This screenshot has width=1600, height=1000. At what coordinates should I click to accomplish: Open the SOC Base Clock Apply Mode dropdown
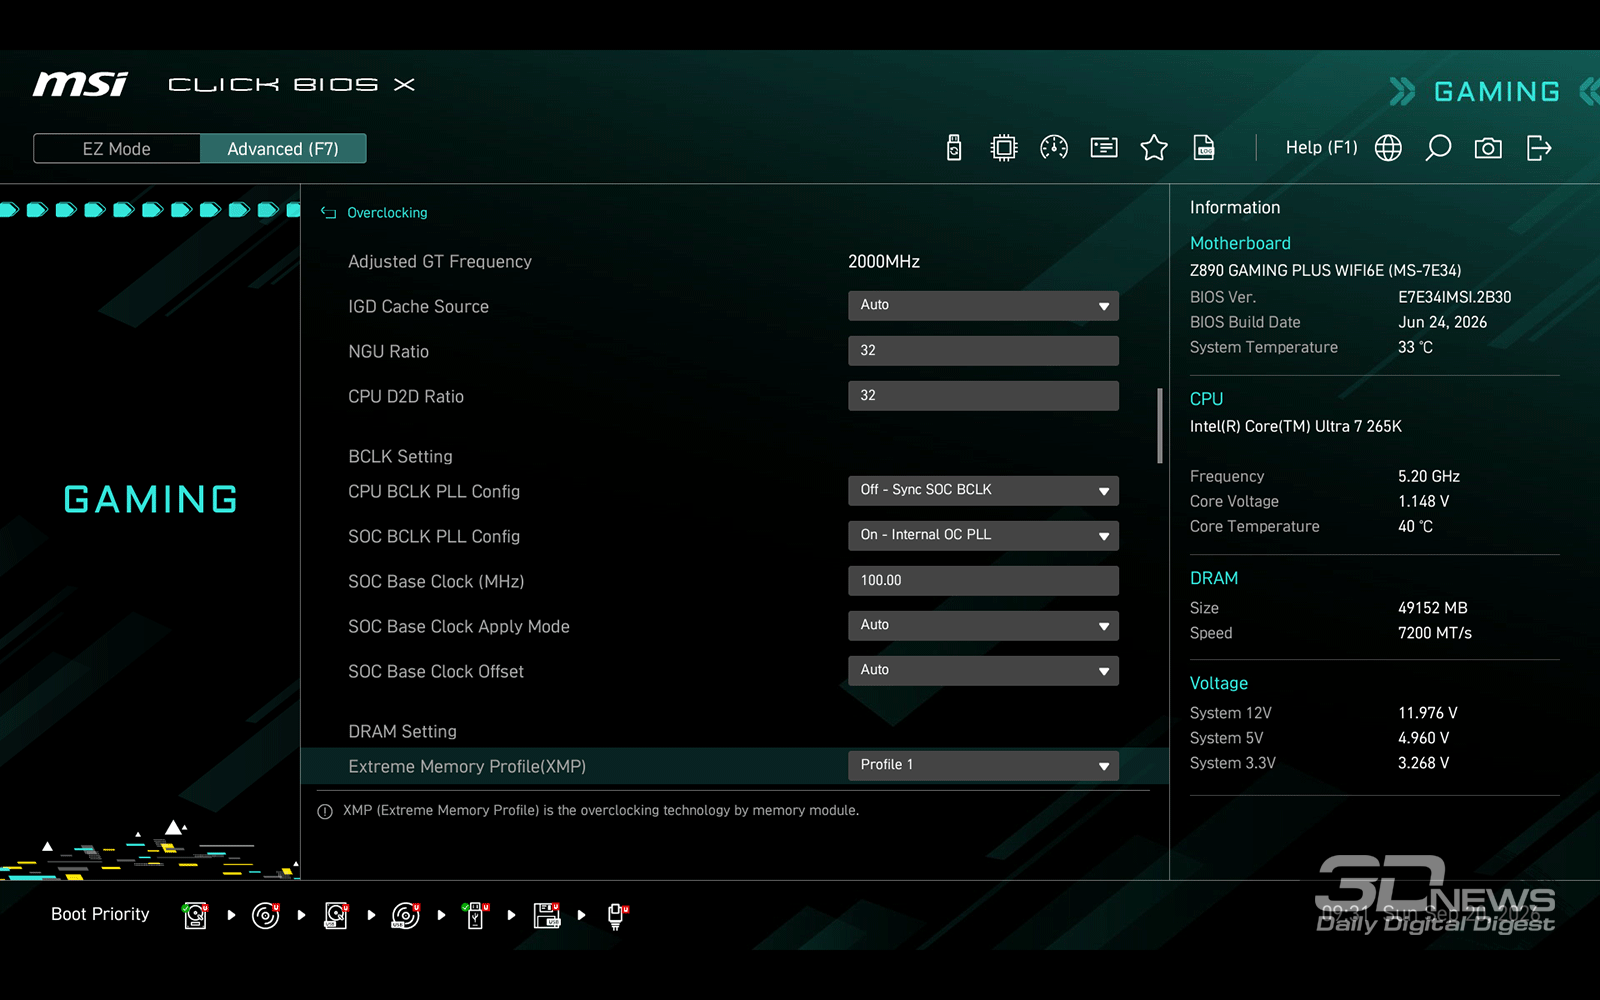pyautogui.click(x=983, y=626)
